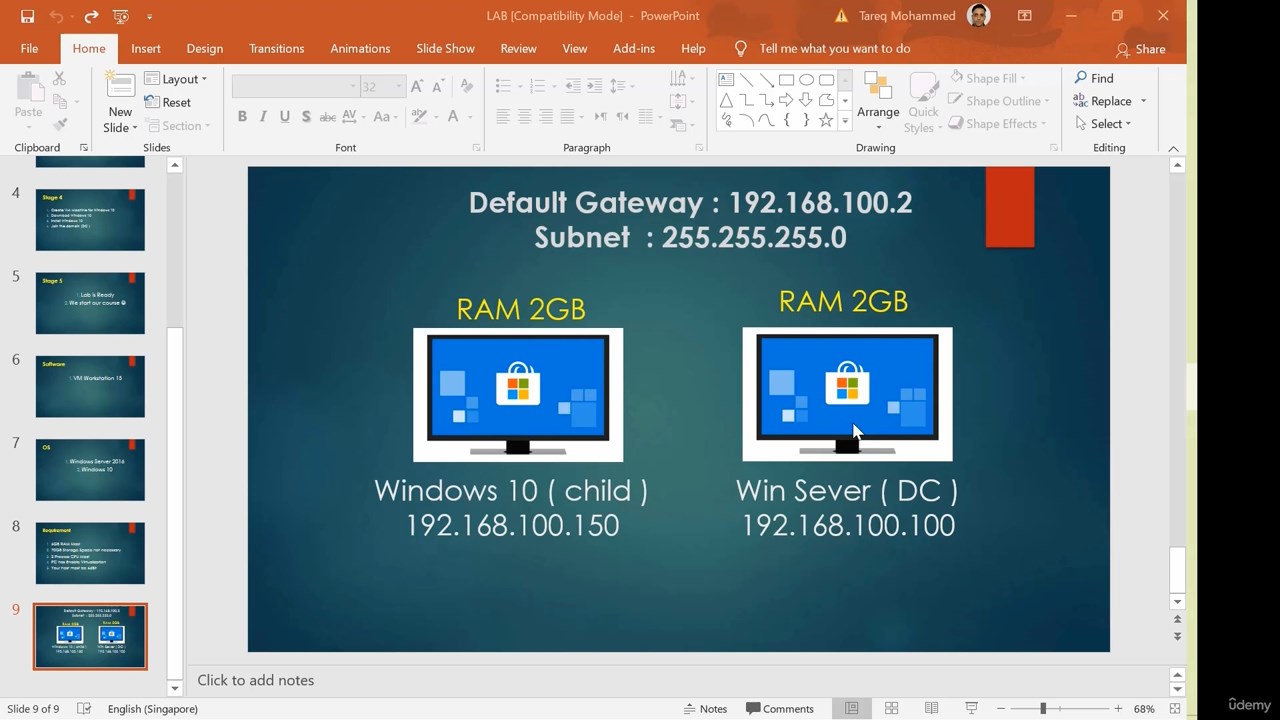Click the Find button

pos(1094,78)
